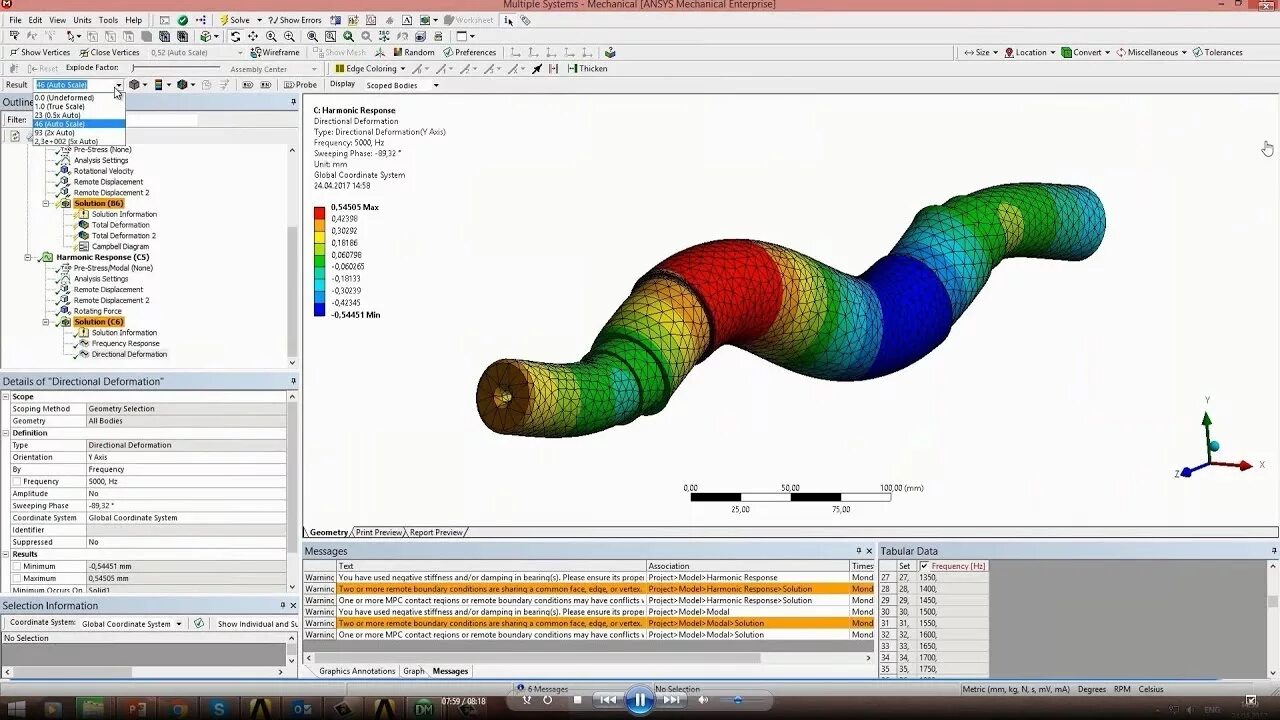Stop the video playback
This screenshot has height=720, width=1280.
(577, 700)
